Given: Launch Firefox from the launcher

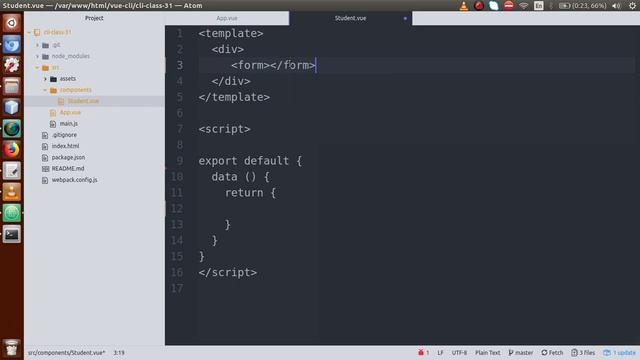Looking at the screenshot, I should coord(11,150).
